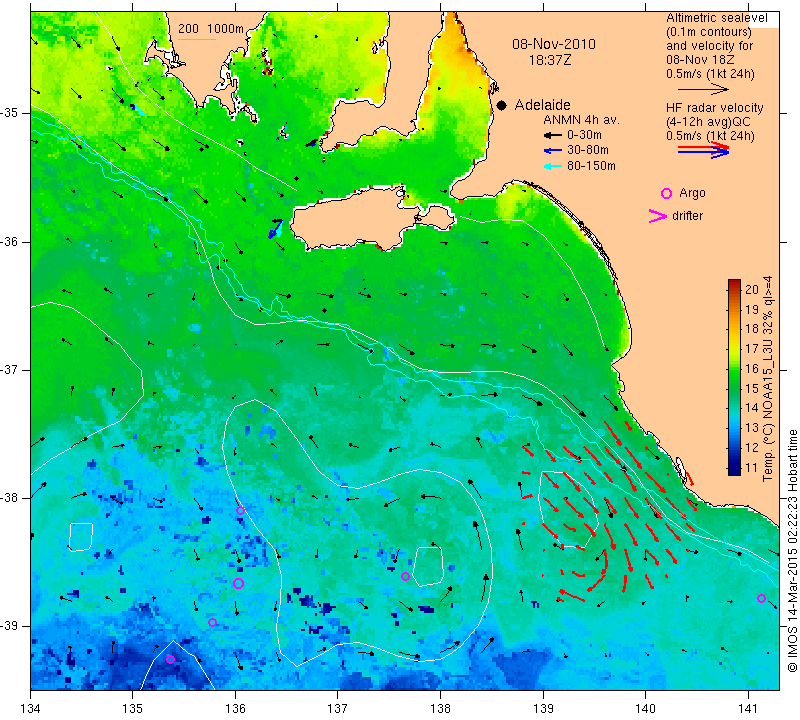Click the '30-80m' legend text
The width and height of the screenshot is (800, 720).
[x=588, y=151]
